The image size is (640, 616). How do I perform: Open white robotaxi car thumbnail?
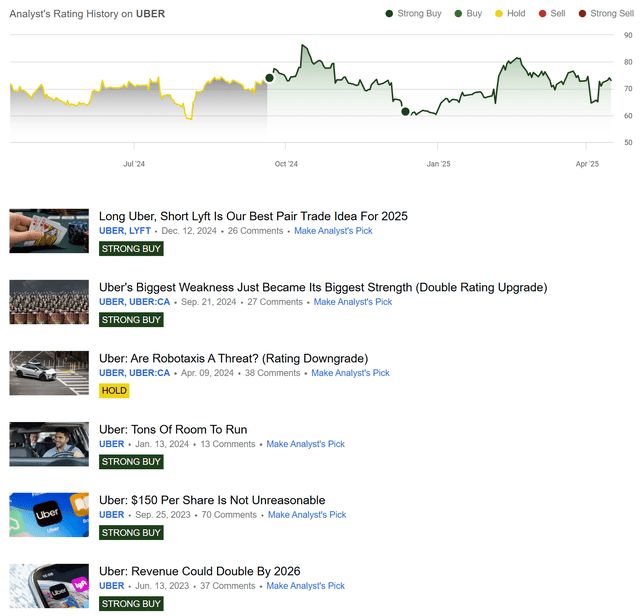pyautogui.click(x=49, y=373)
